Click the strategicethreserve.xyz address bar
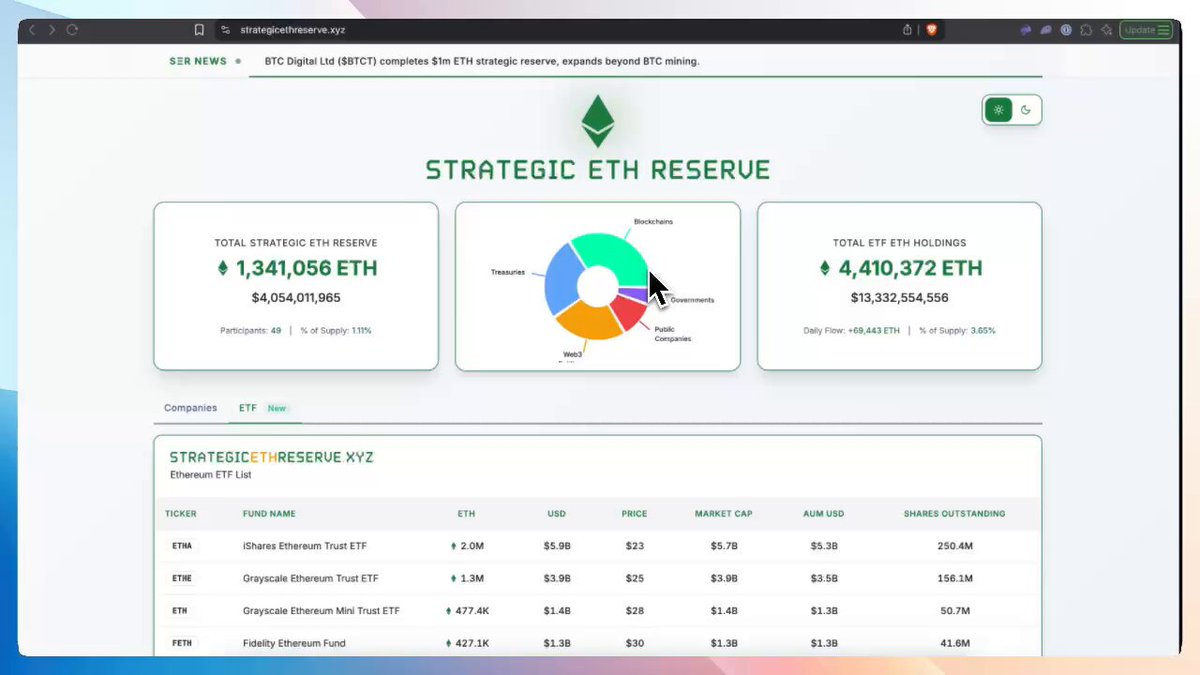 [292, 30]
